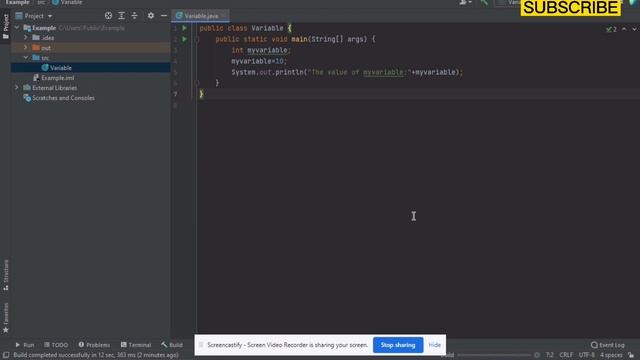640x360 pixels.
Task: Click CRLF line separator in status bar
Action: click(566, 355)
